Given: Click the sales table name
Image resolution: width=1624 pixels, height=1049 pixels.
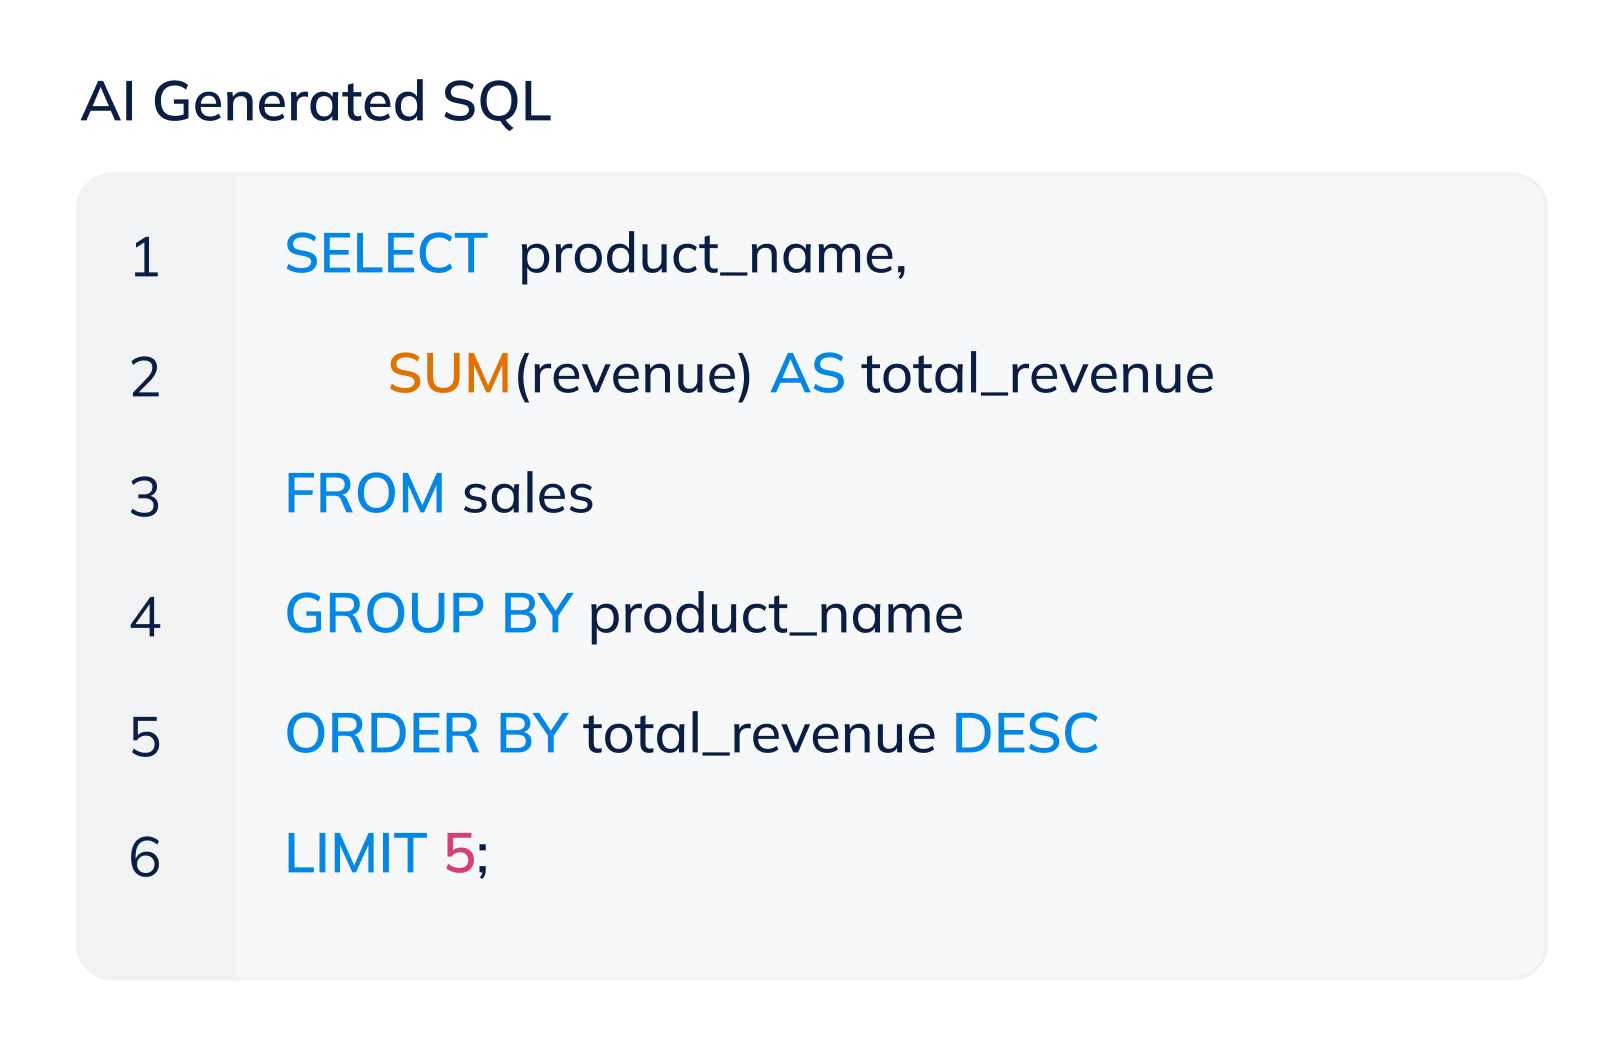Looking at the screenshot, I should point(528,494).
